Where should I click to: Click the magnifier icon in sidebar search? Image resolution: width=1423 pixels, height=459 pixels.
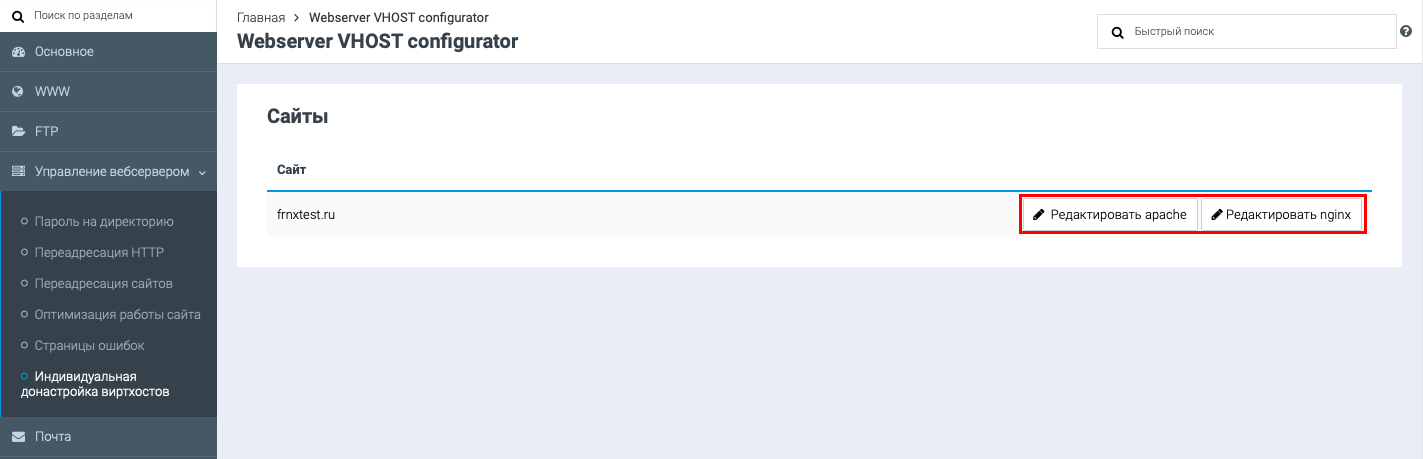click(x=17, y=17)
